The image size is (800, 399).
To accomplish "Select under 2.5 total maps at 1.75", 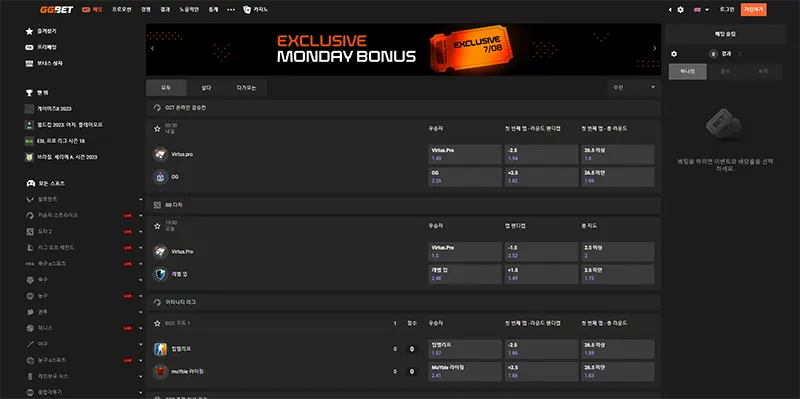I will (618, 274).
